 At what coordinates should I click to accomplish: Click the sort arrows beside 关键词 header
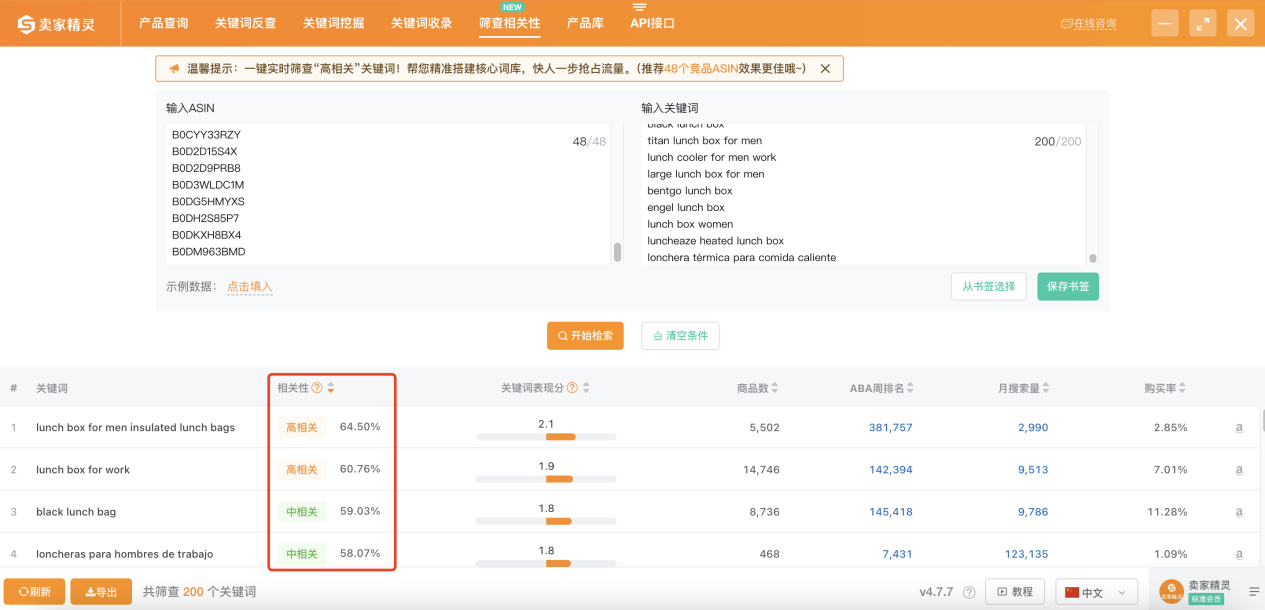(330, 387)
